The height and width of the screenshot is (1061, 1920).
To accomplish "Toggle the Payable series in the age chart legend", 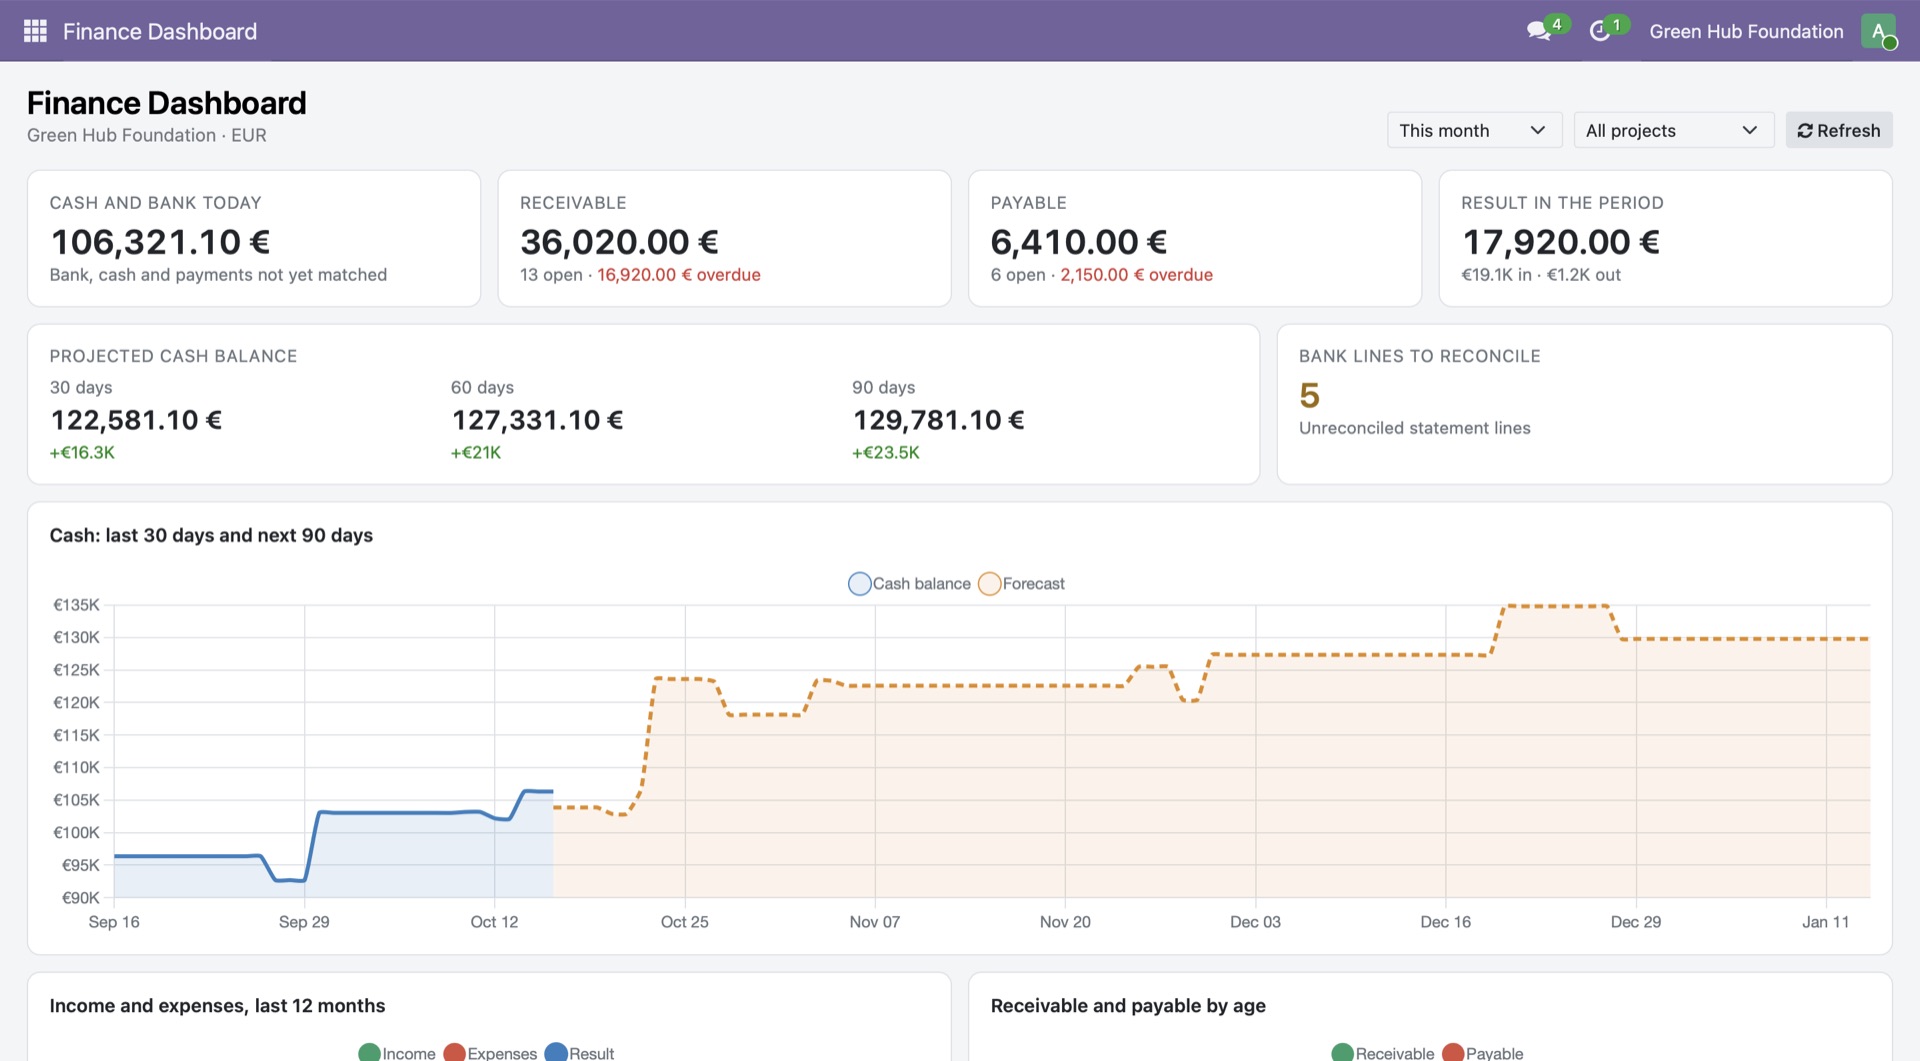I will tap(1482, 1053).
